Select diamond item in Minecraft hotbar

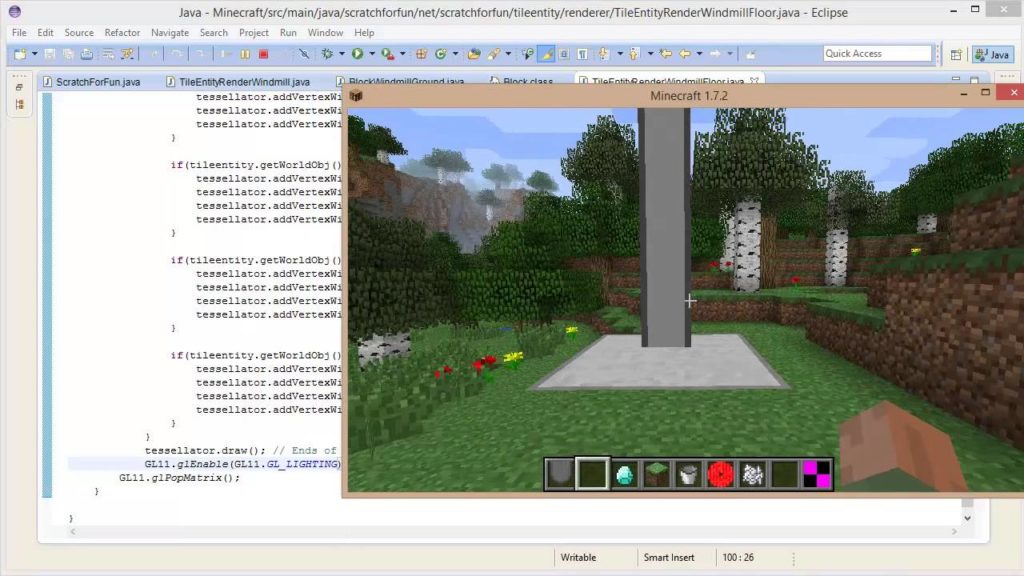coord(624,475)
